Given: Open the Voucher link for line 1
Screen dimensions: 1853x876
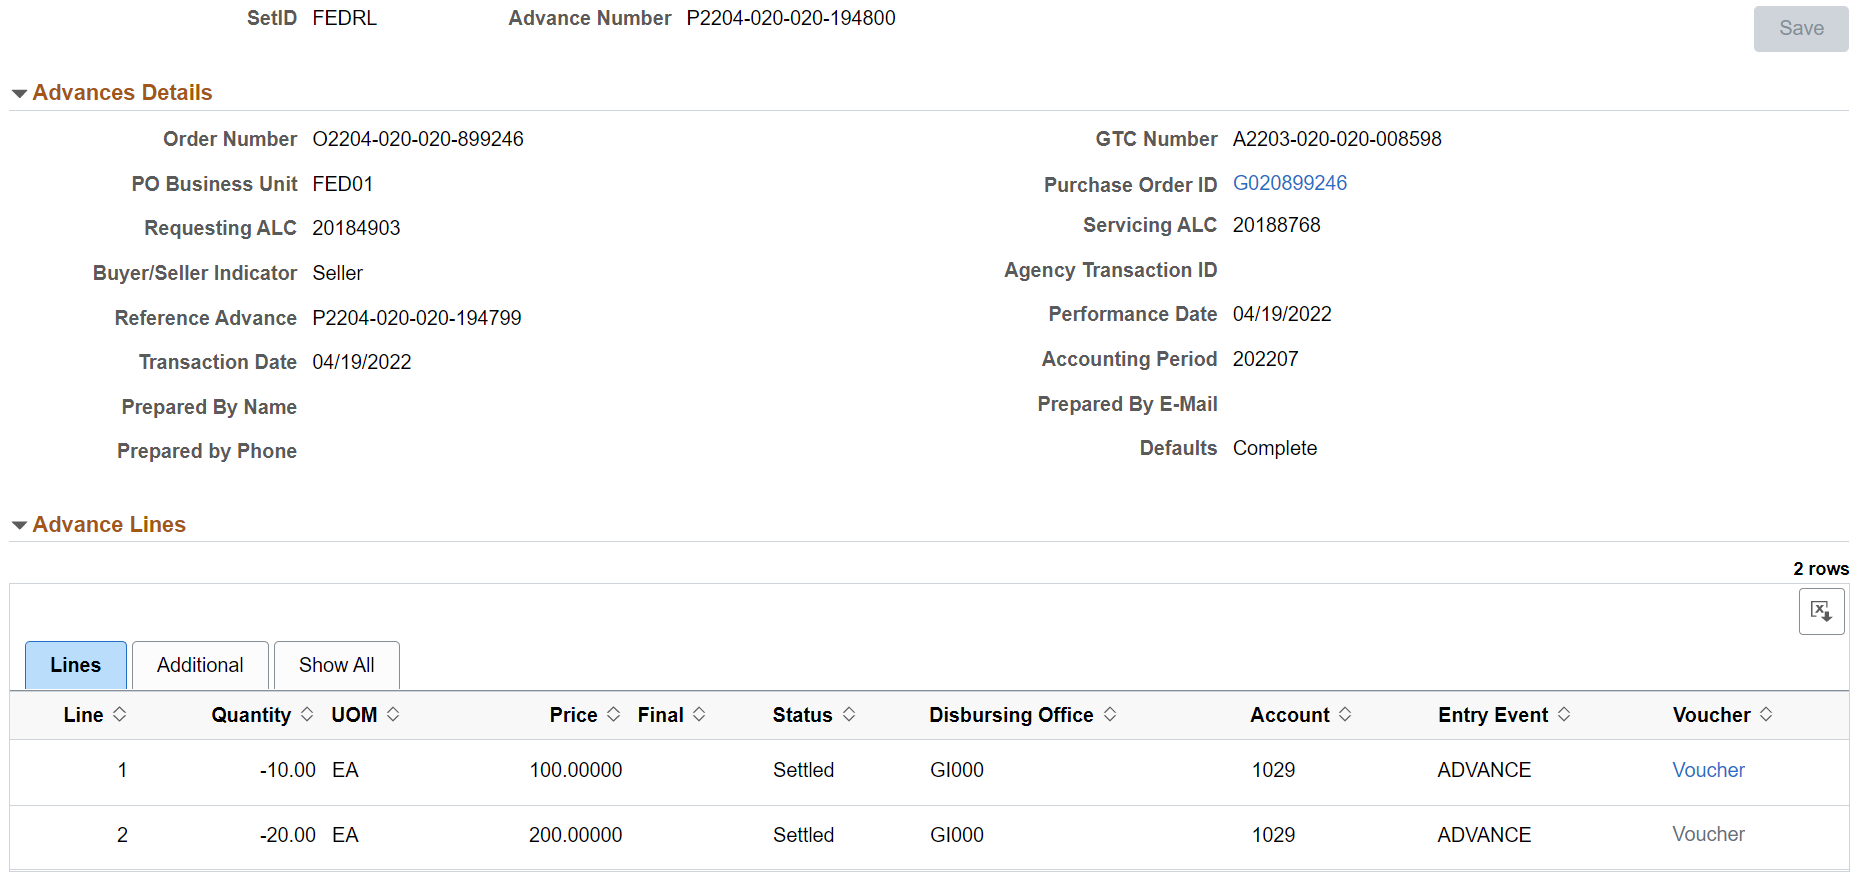Looking at the screenshot, I should click(1708, 770).
